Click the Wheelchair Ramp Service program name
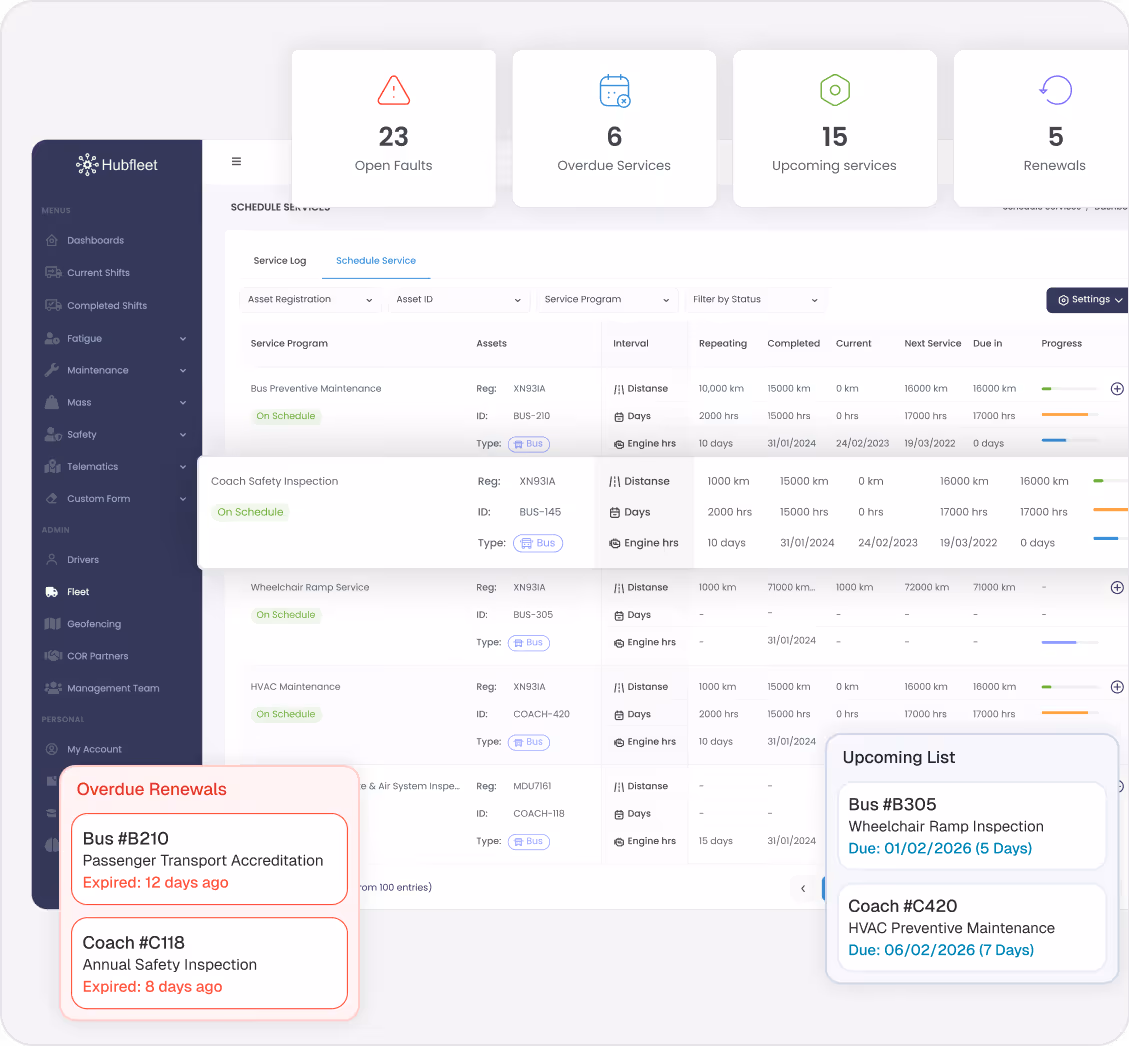The image size is (1129, 1046). click(x=310, y=587)
